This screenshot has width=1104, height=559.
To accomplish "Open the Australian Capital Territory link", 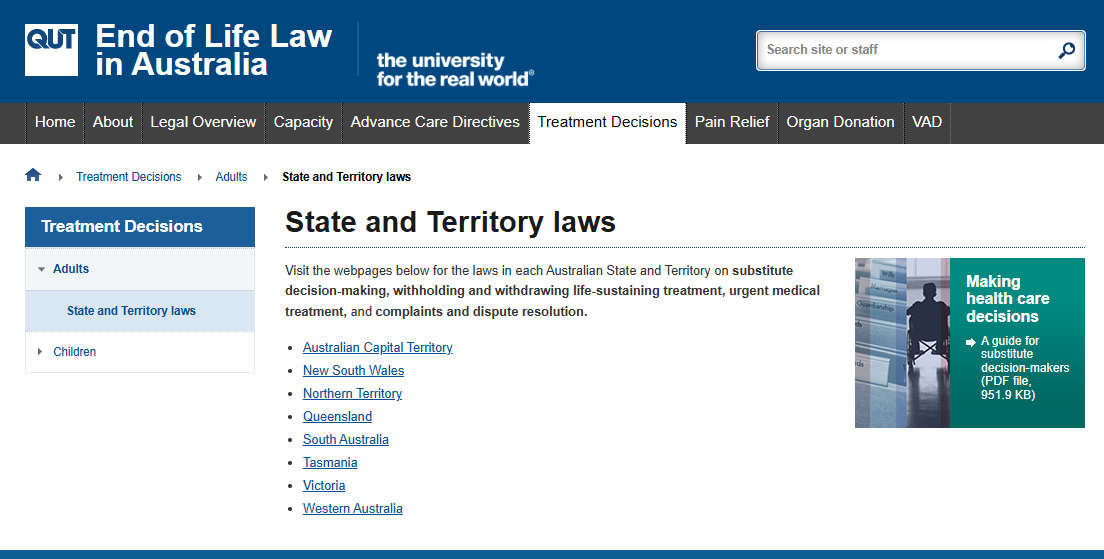I will [x=377, y=347].
